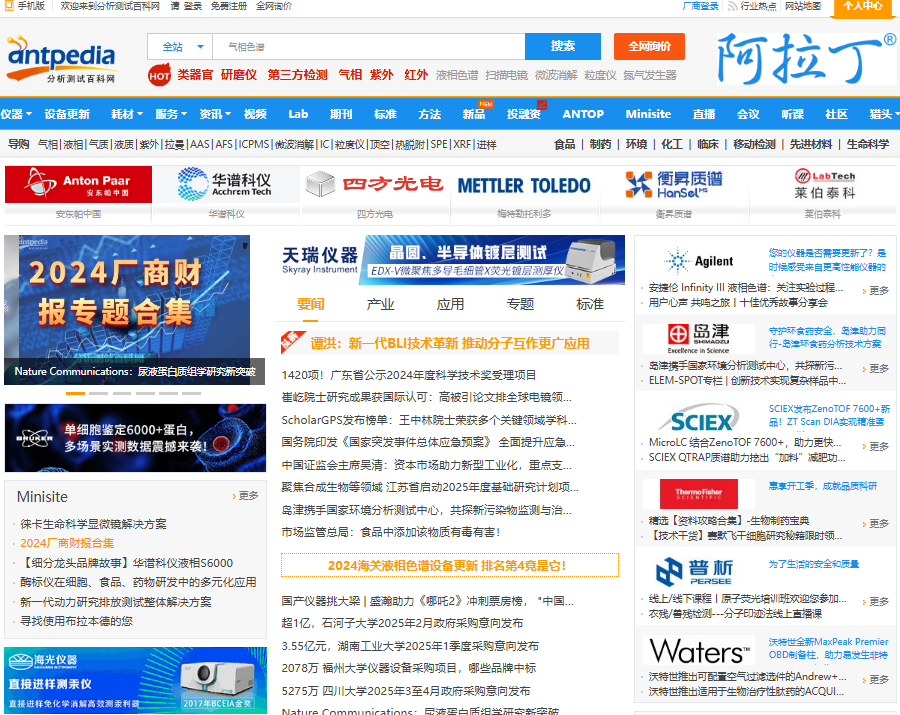Click the antpedia site logo
Screen dimensions: 900x715
(61, 60)
